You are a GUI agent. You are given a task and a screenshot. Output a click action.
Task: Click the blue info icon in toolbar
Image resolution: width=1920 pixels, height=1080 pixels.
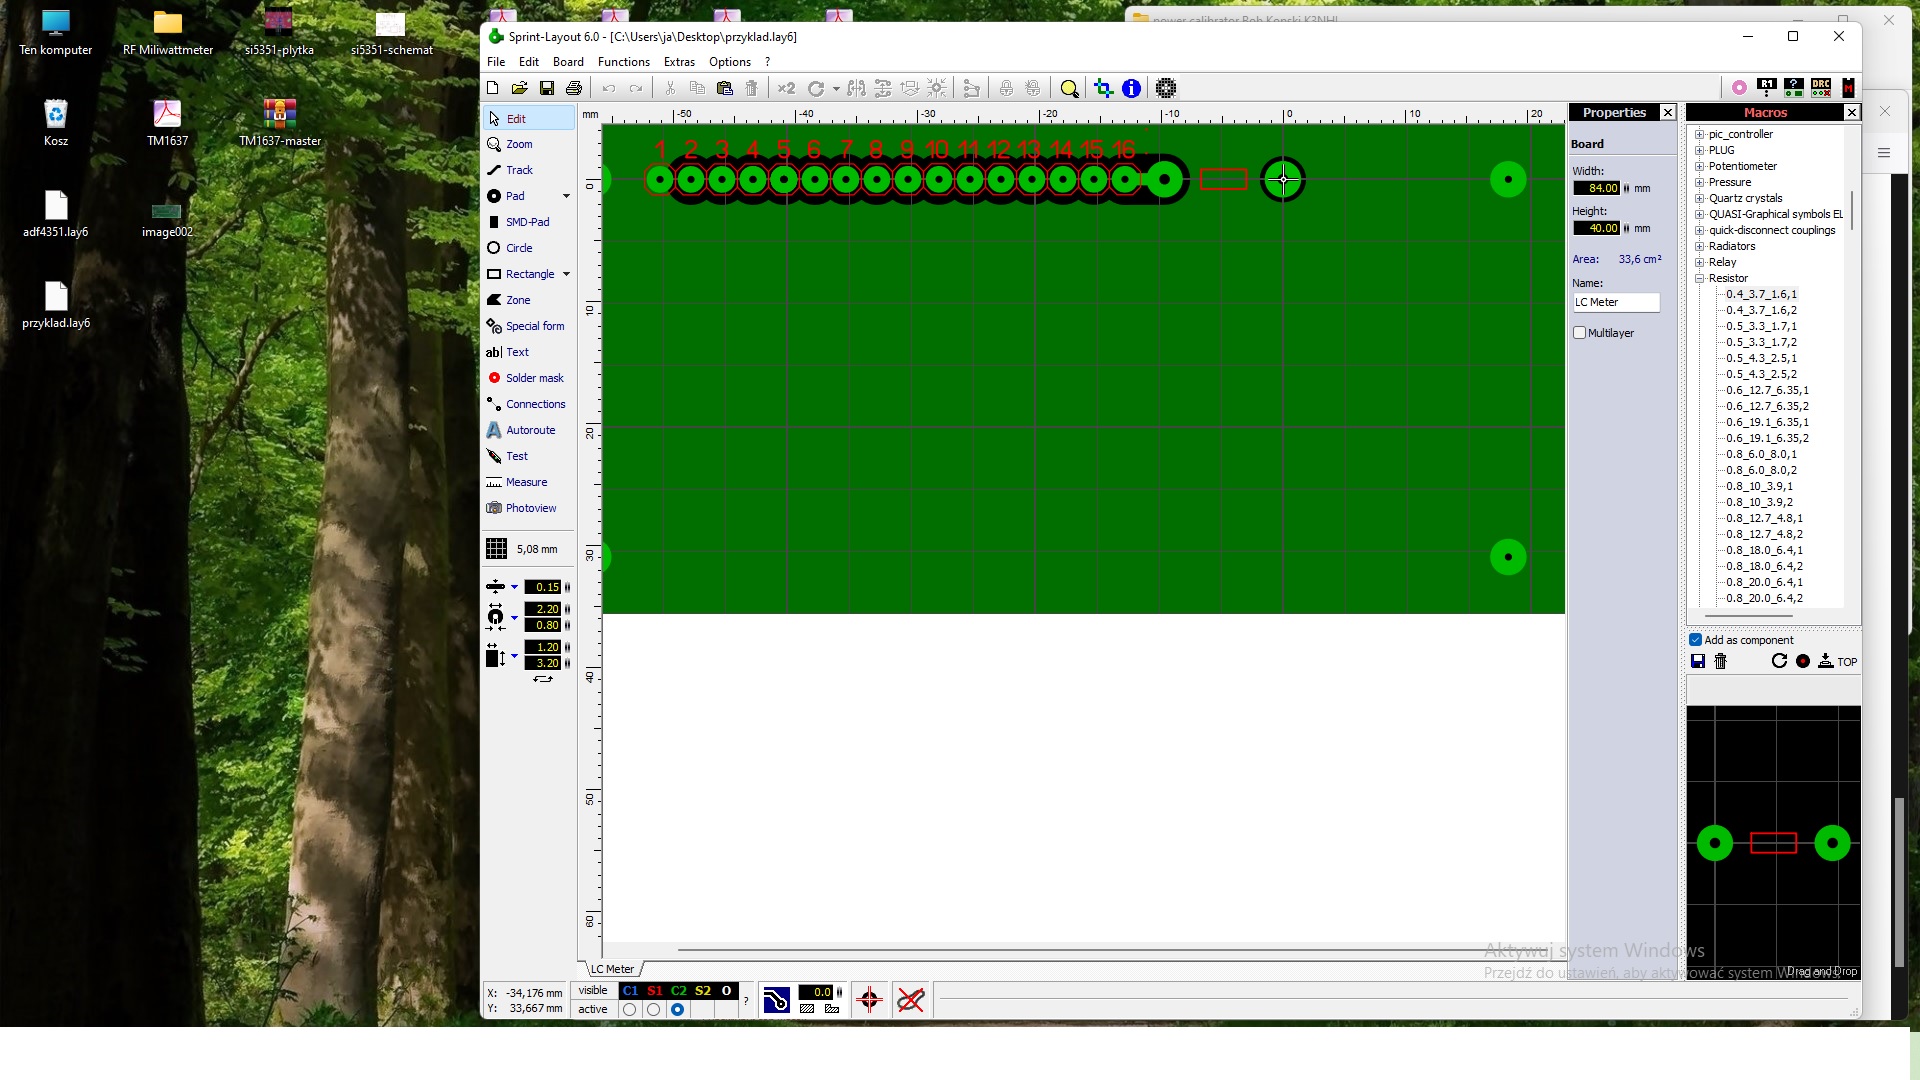click(1131, 88)
